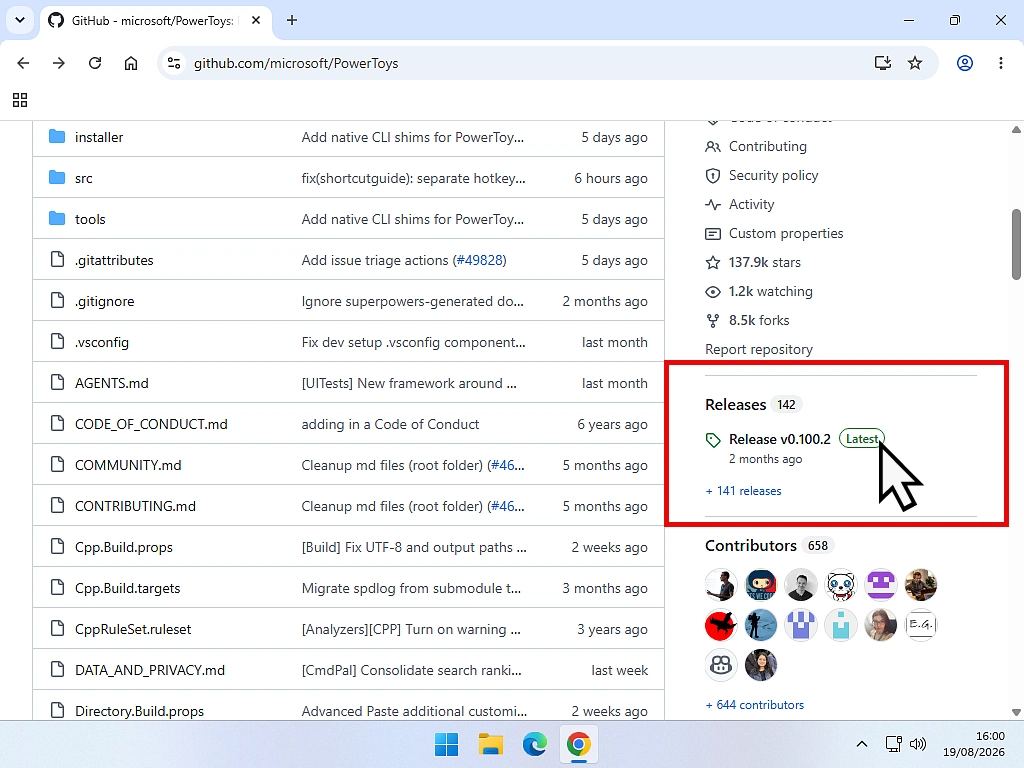The image size is (1024, 768).
Task: Close the GitHub PowerToys tab
Action: 256,20
